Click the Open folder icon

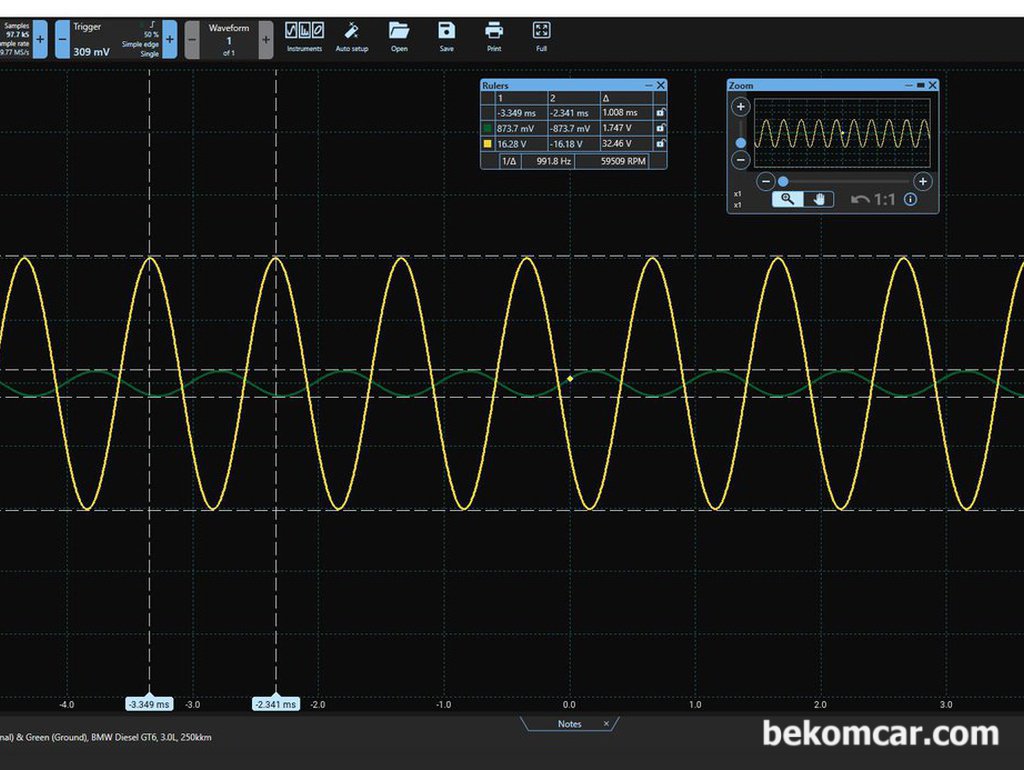pyautogui.click(x=399, y=37)
